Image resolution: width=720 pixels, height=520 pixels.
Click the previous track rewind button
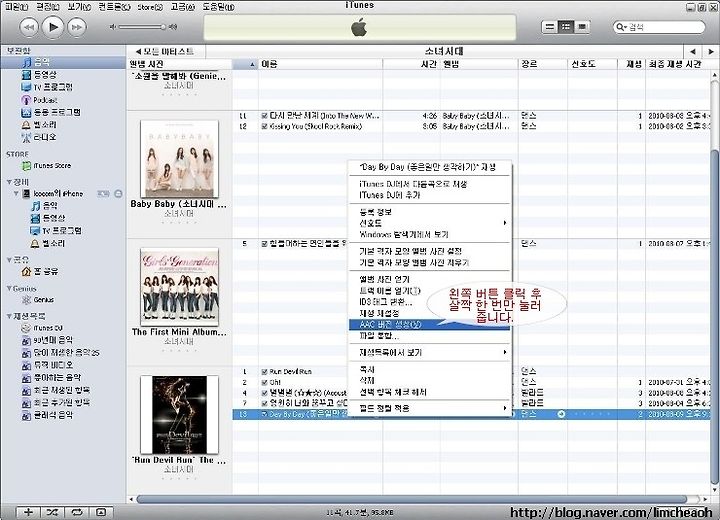(x=29, y=27)
